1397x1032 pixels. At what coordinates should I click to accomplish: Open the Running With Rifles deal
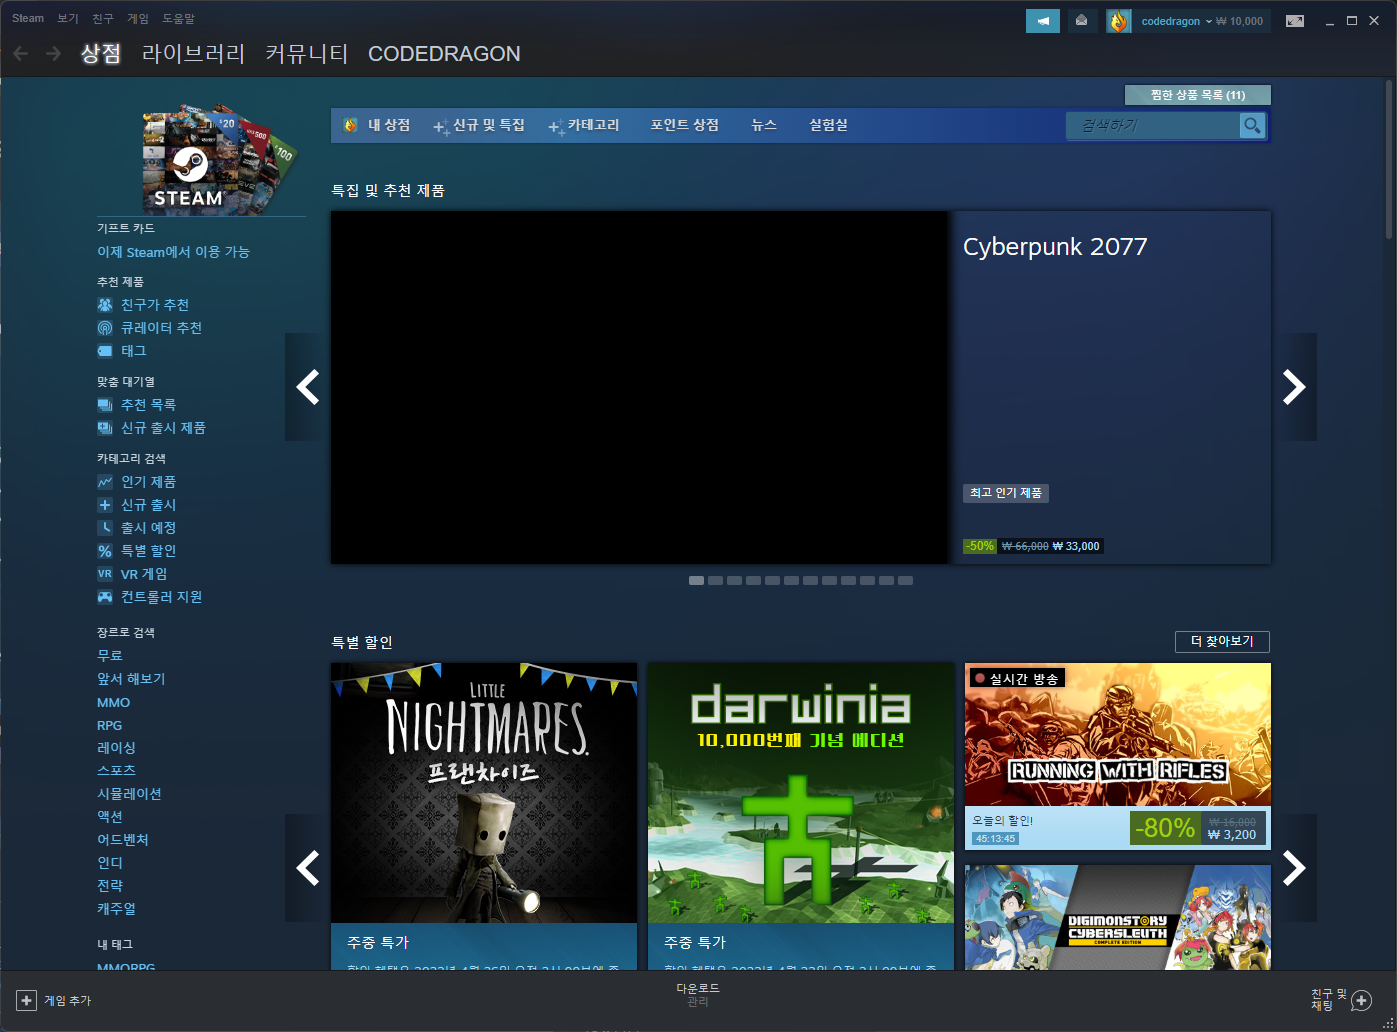point(1118,756)
